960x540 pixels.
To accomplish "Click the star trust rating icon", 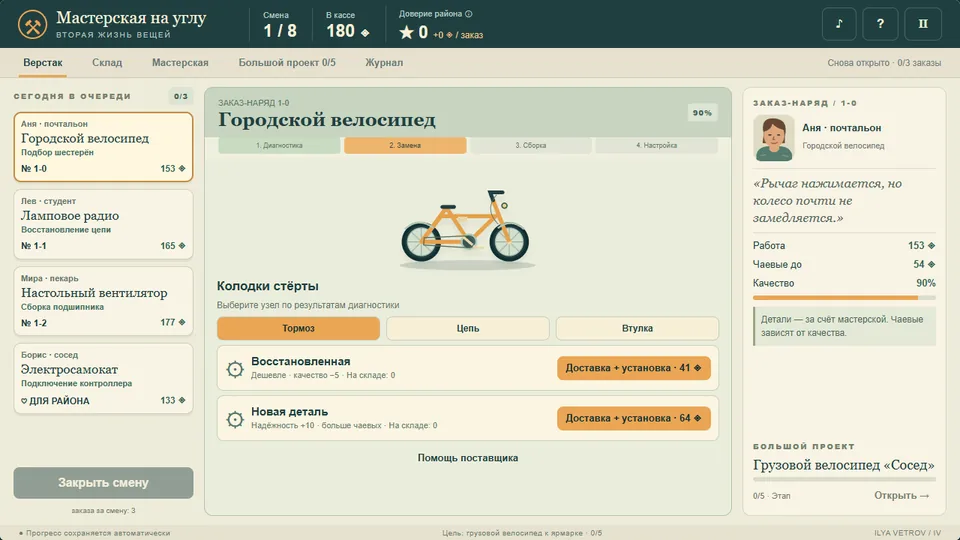I will tap(406, 32).
